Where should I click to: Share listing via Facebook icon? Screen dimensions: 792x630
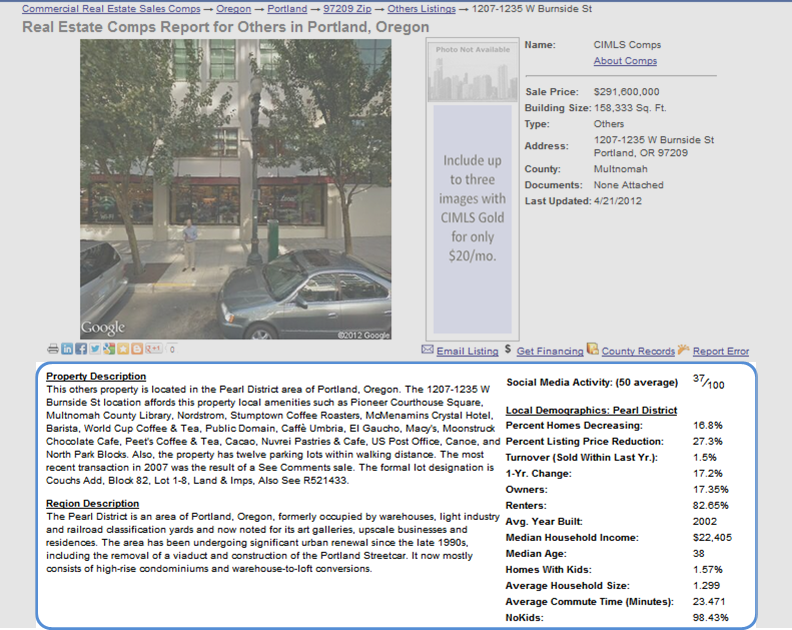[81, 349]
